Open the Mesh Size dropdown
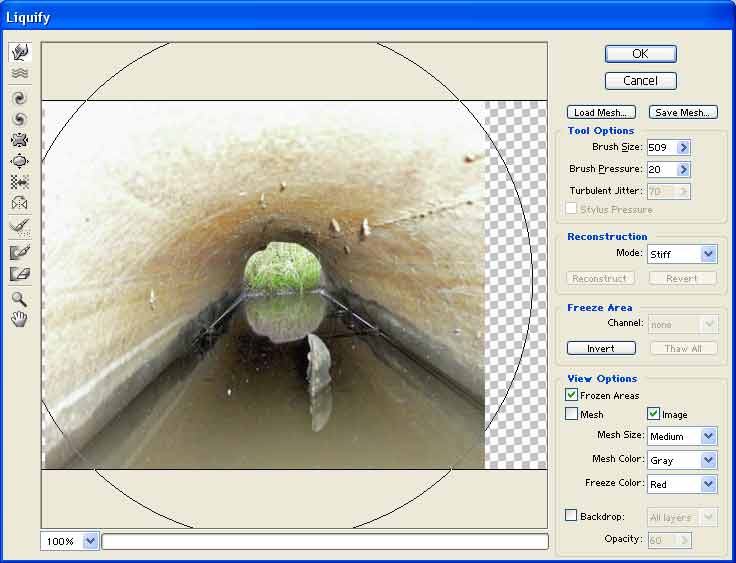This screenshot has height=563, width=736. [708, 436]
